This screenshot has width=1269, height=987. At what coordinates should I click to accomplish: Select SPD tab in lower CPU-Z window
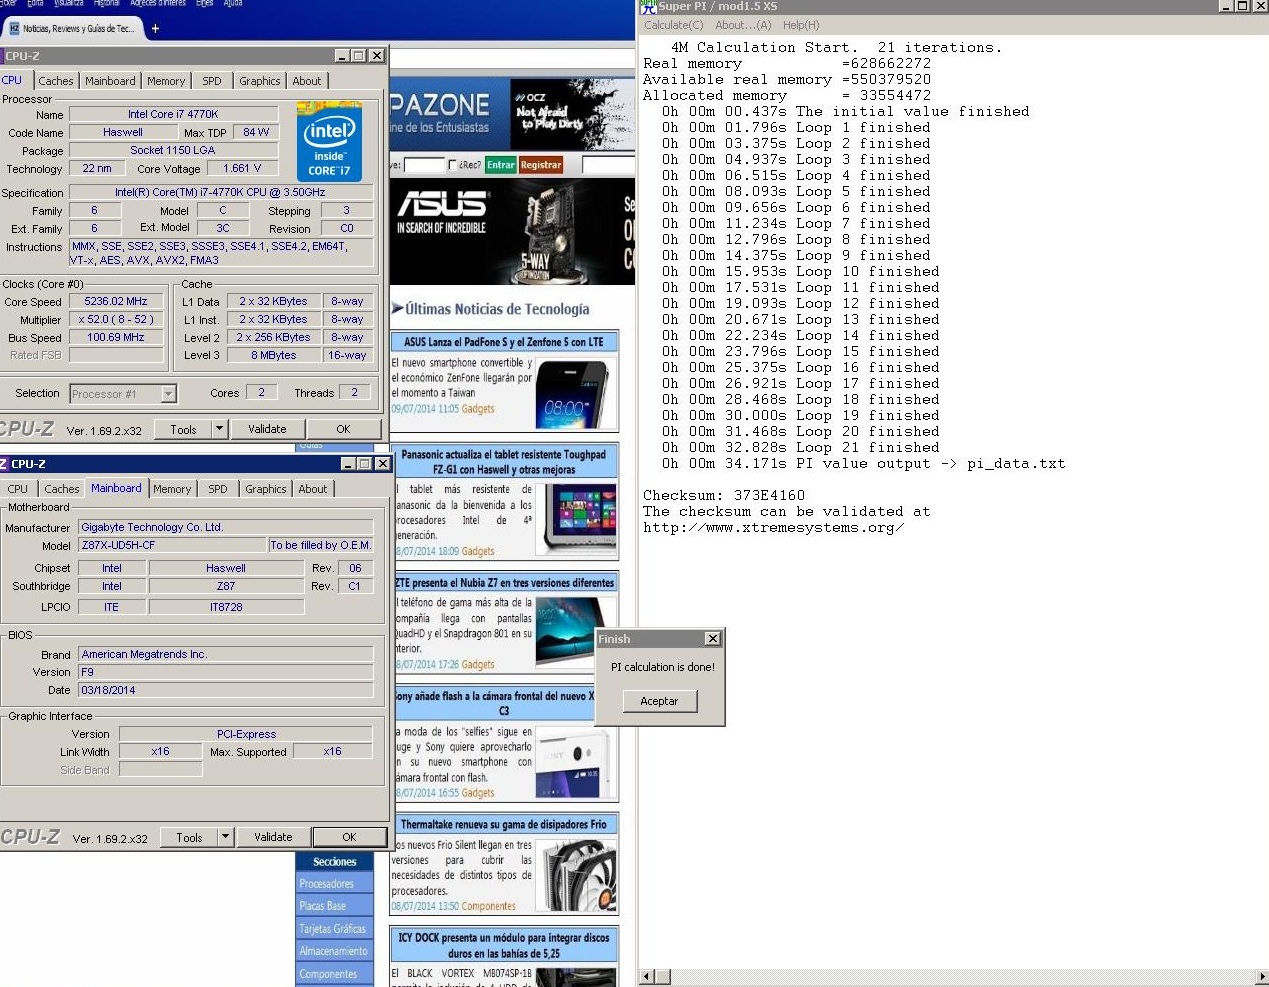click(217, 489)
